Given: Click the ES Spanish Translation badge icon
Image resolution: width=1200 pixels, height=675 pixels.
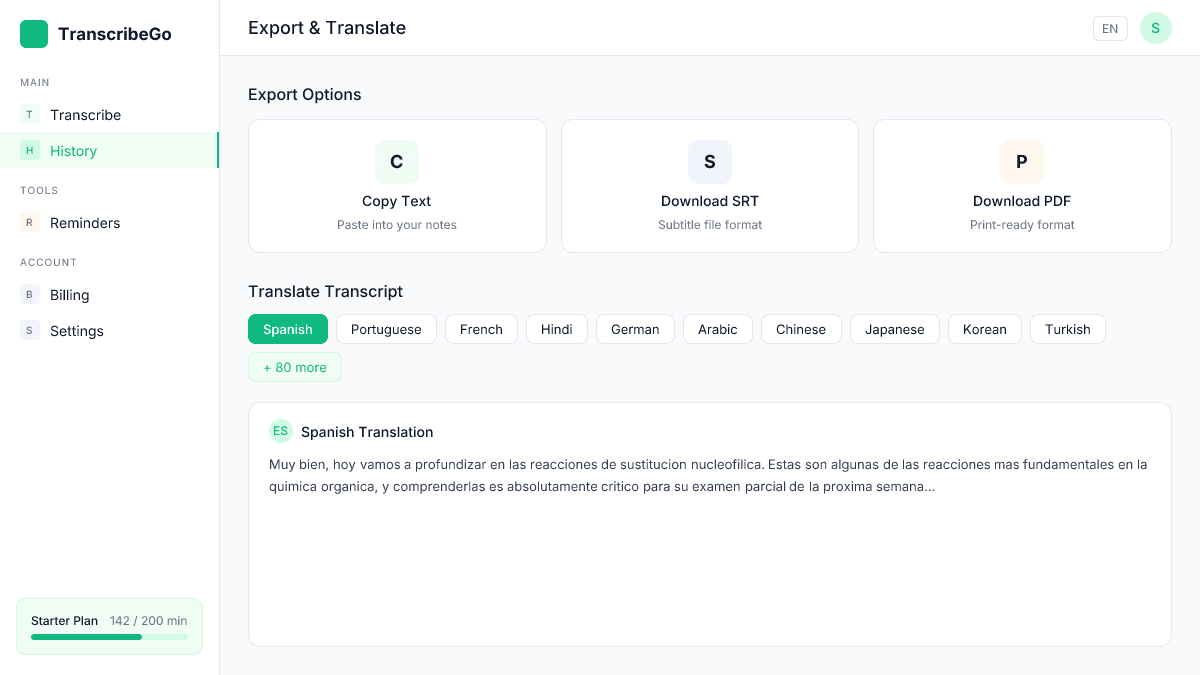Looking at the screenshot, I should [x=281, y=431].
